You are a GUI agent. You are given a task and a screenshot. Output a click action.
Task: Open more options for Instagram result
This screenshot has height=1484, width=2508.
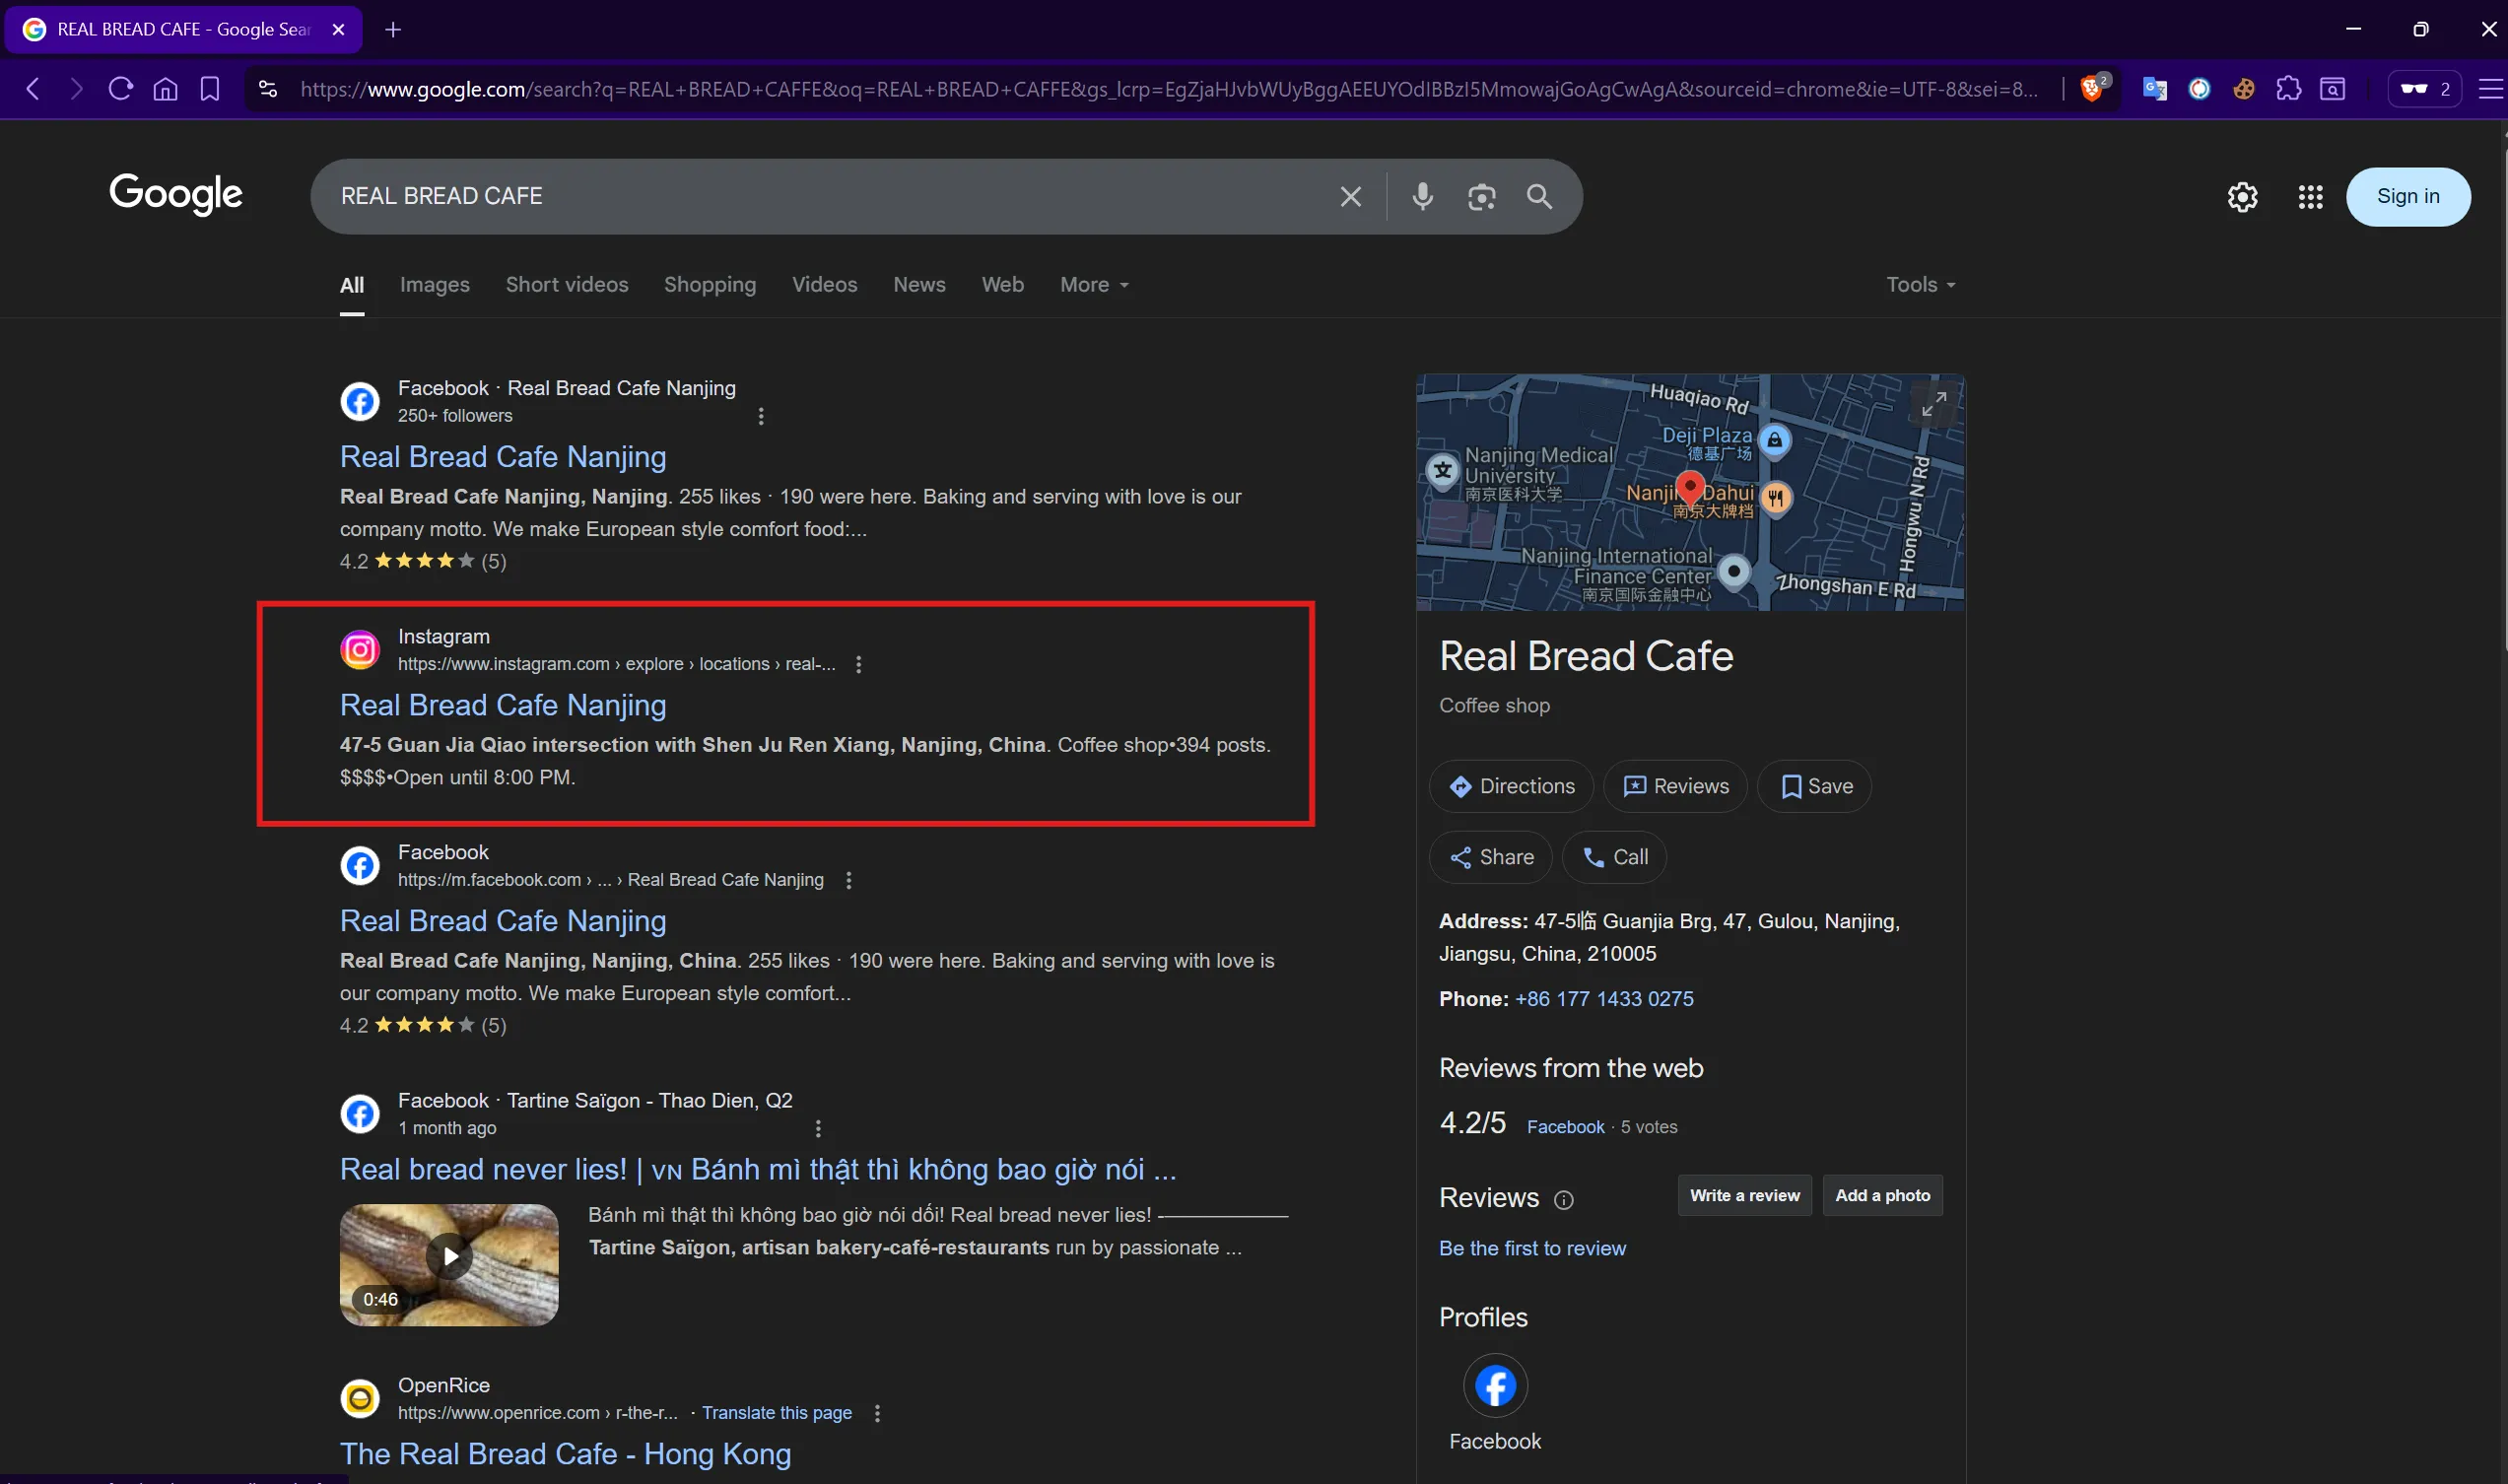[x=858, y=664]
